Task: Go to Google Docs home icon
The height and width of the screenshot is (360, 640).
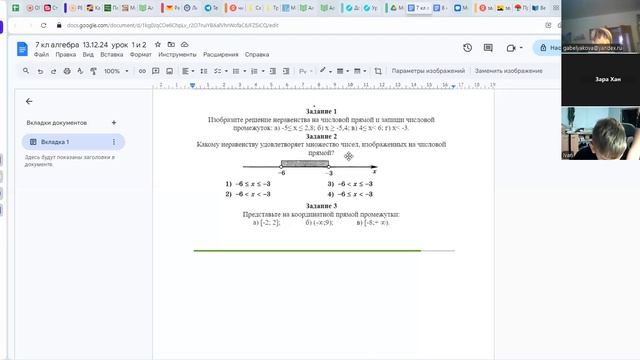Action: tap(22, 49)
